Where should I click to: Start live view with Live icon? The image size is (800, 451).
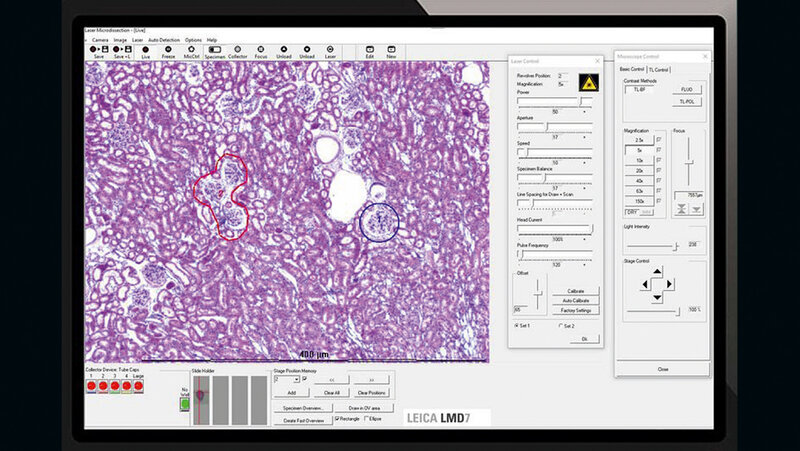(x=143, y=49)
